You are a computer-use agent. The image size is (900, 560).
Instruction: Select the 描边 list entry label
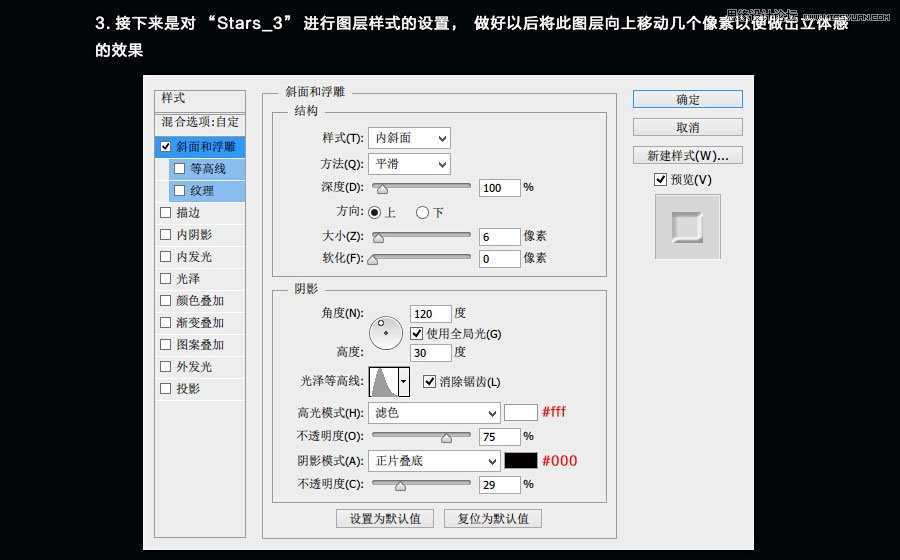point(188,212)
